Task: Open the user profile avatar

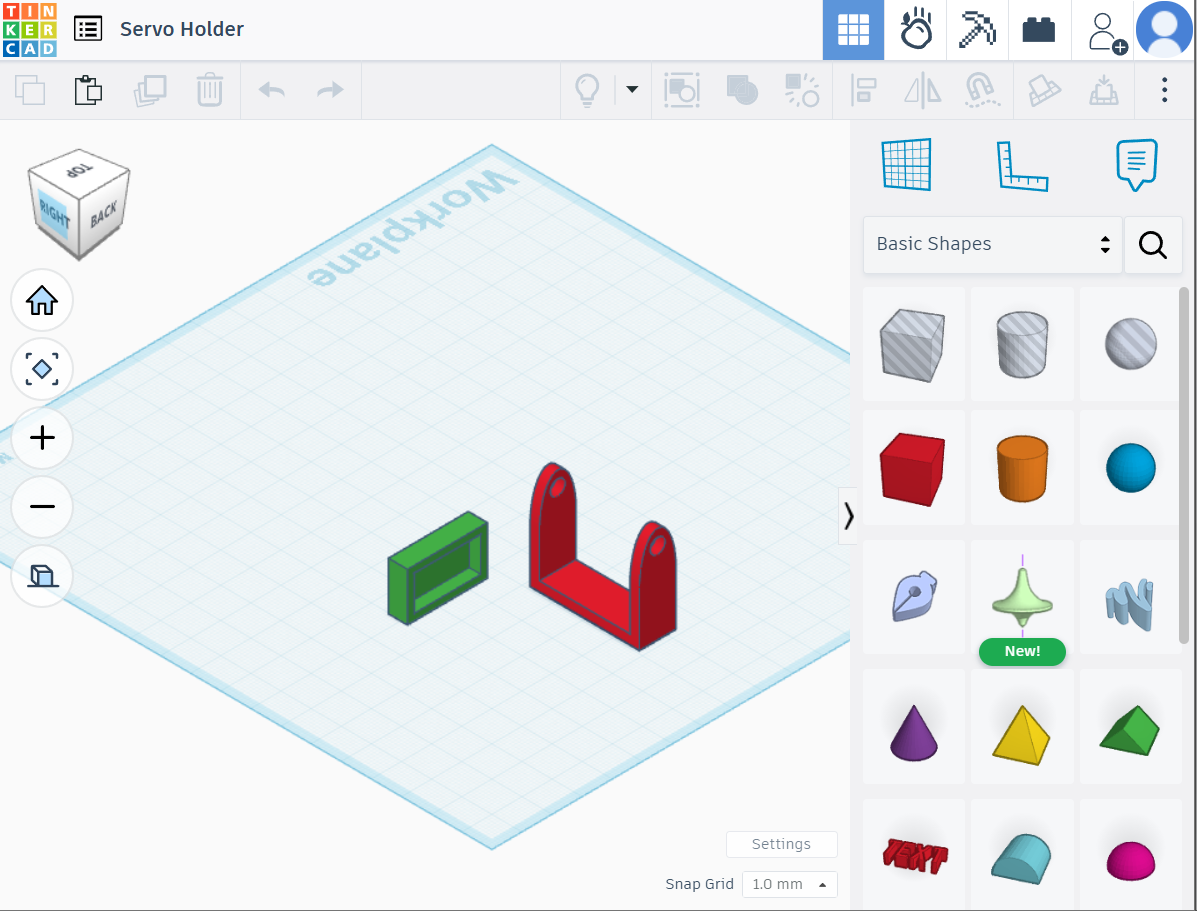Action: click(1164, 30)
